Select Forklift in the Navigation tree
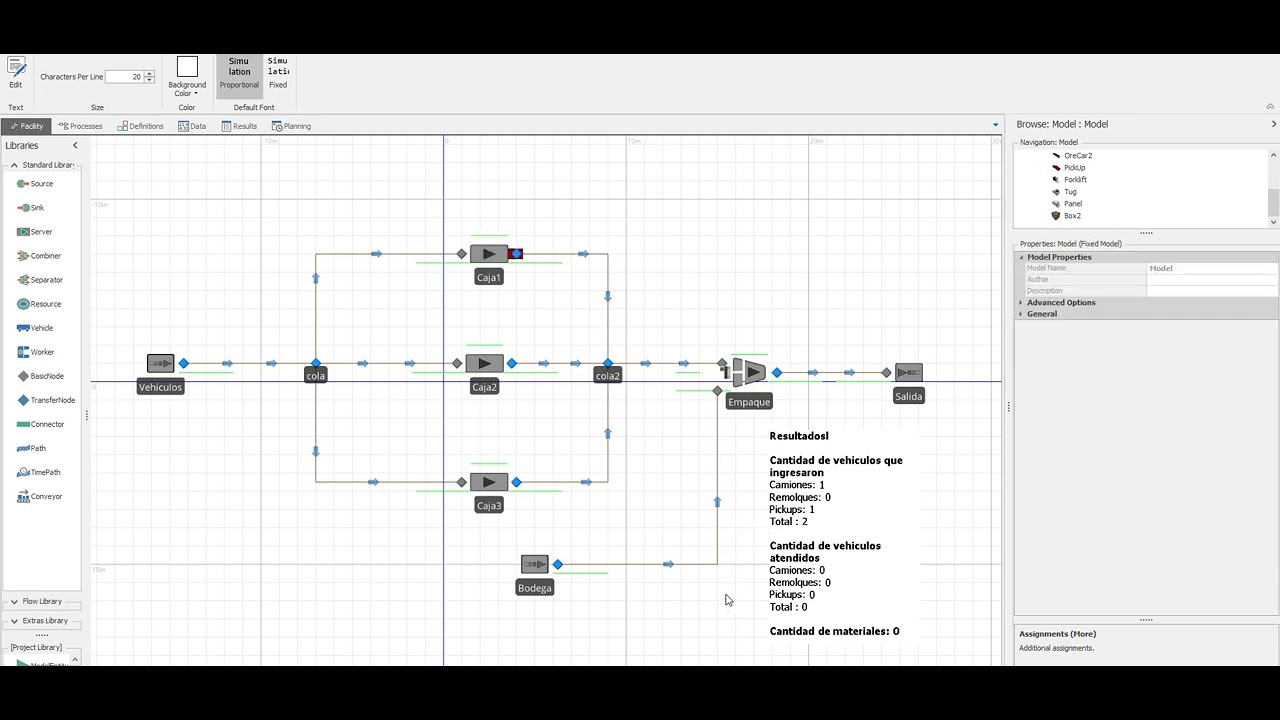The height and width of the screenshot is (720, 1280). tap(1075, 180)
